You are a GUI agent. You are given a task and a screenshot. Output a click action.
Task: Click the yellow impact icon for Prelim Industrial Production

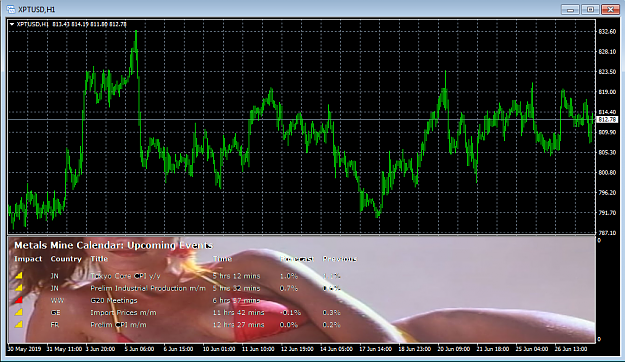coord(19,288)
